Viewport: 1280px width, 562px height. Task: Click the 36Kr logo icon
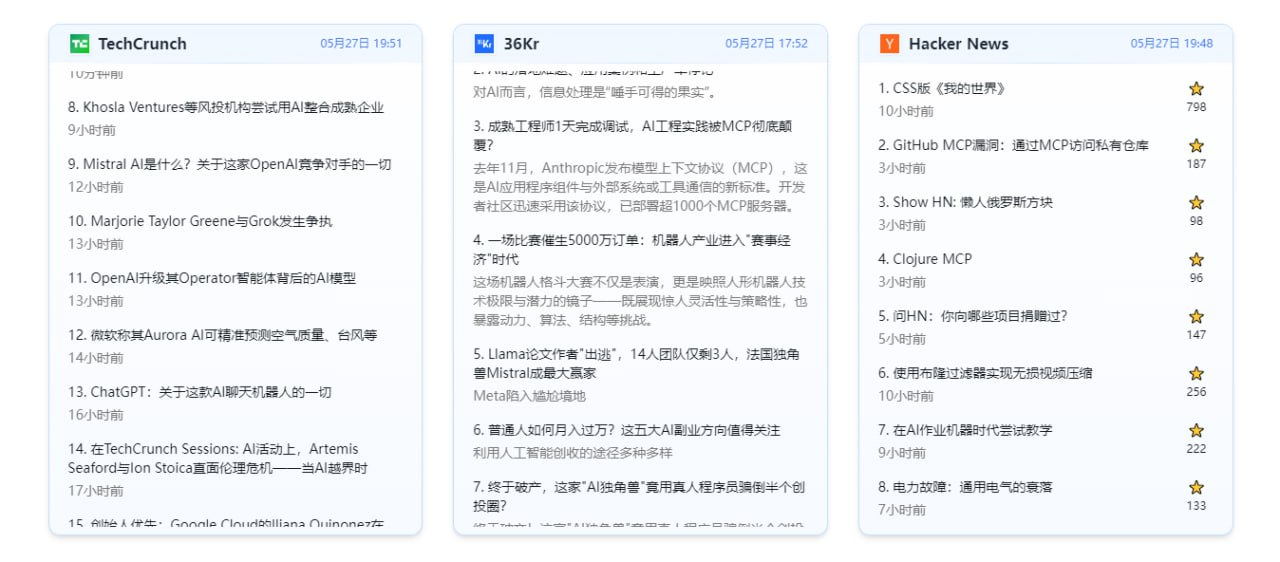pos(484,44)
